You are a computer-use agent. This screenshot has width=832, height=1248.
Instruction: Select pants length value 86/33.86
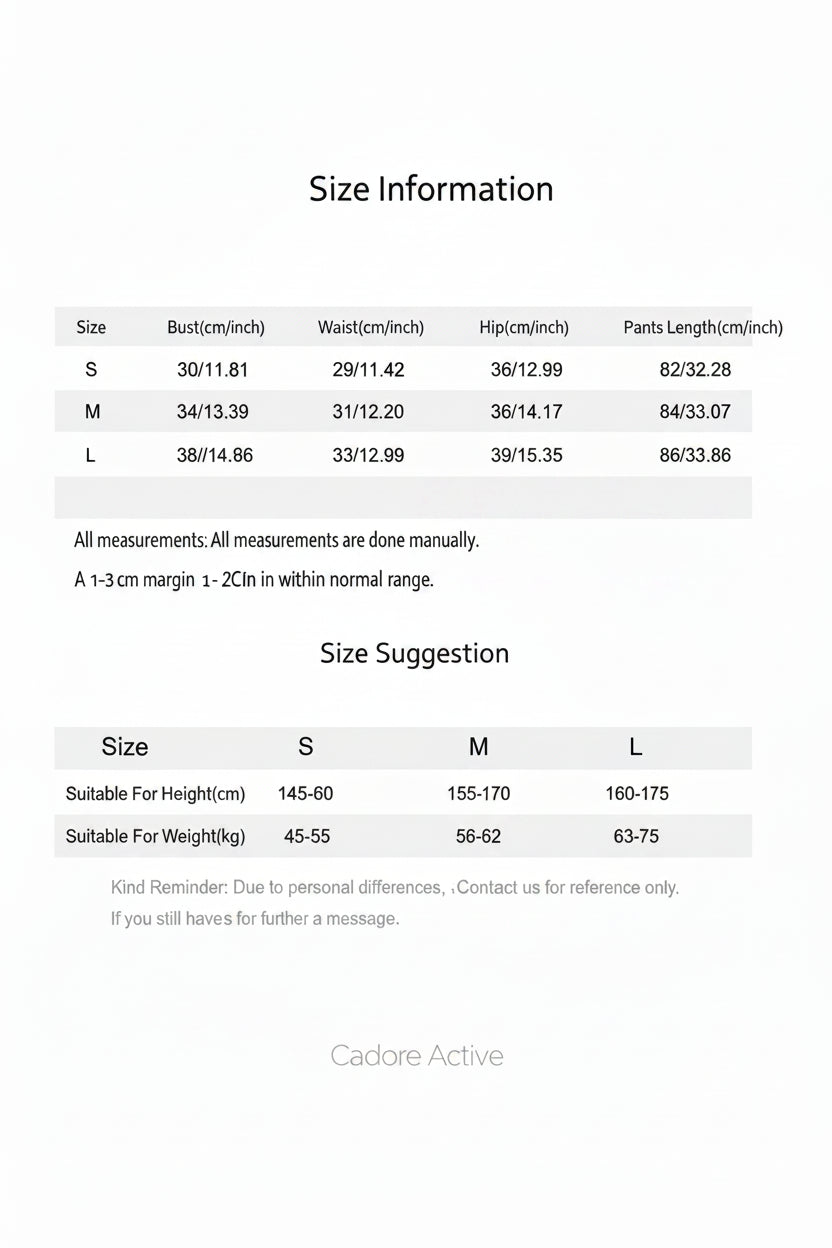(695, 455)
